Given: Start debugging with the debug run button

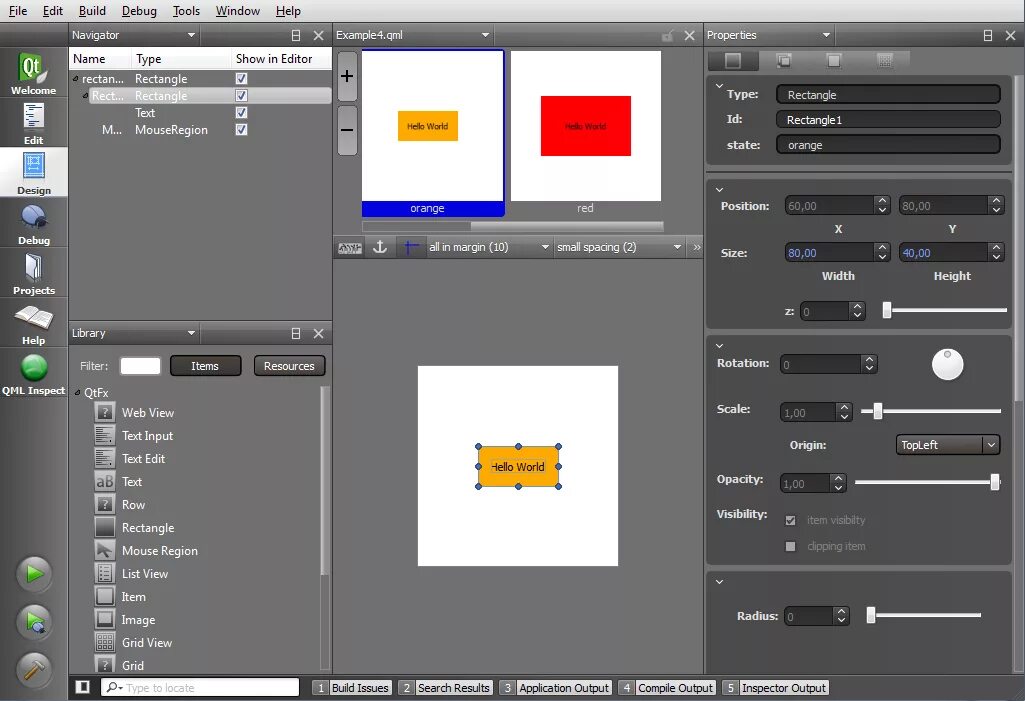Looking at the screenshot, I should pos(34,622).
